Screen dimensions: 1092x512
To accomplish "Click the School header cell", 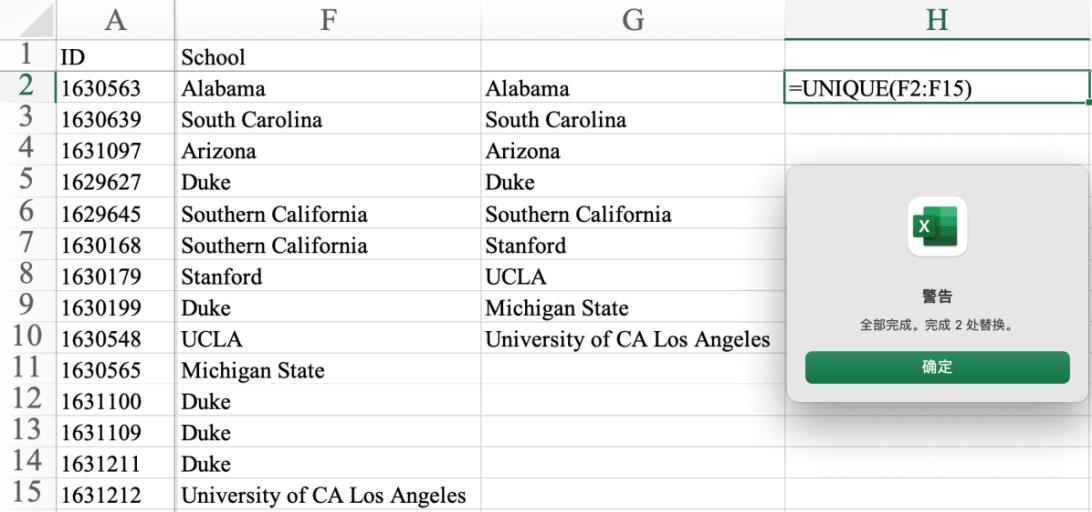I will (327, 57).
